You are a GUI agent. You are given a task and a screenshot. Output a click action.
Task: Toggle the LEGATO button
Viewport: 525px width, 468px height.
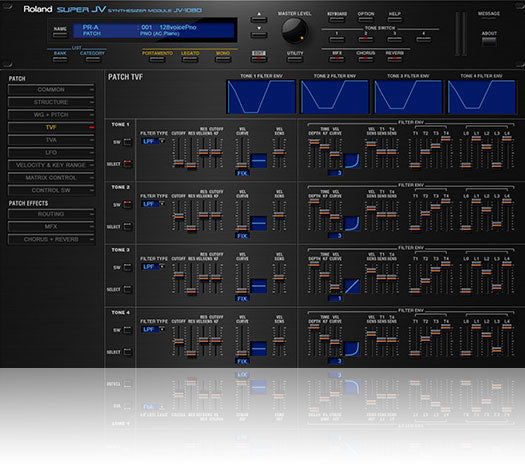click(190, 59)
